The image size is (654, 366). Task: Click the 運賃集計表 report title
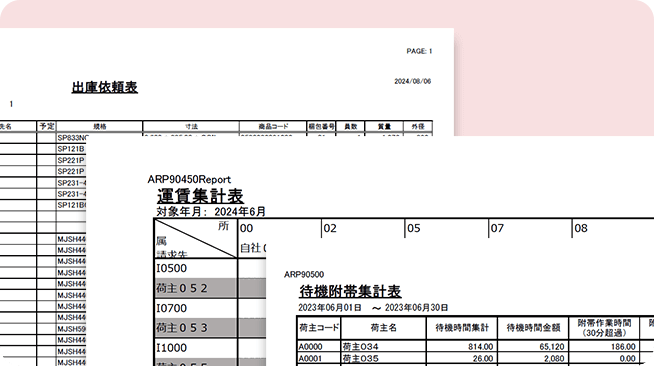click(200, 196)
